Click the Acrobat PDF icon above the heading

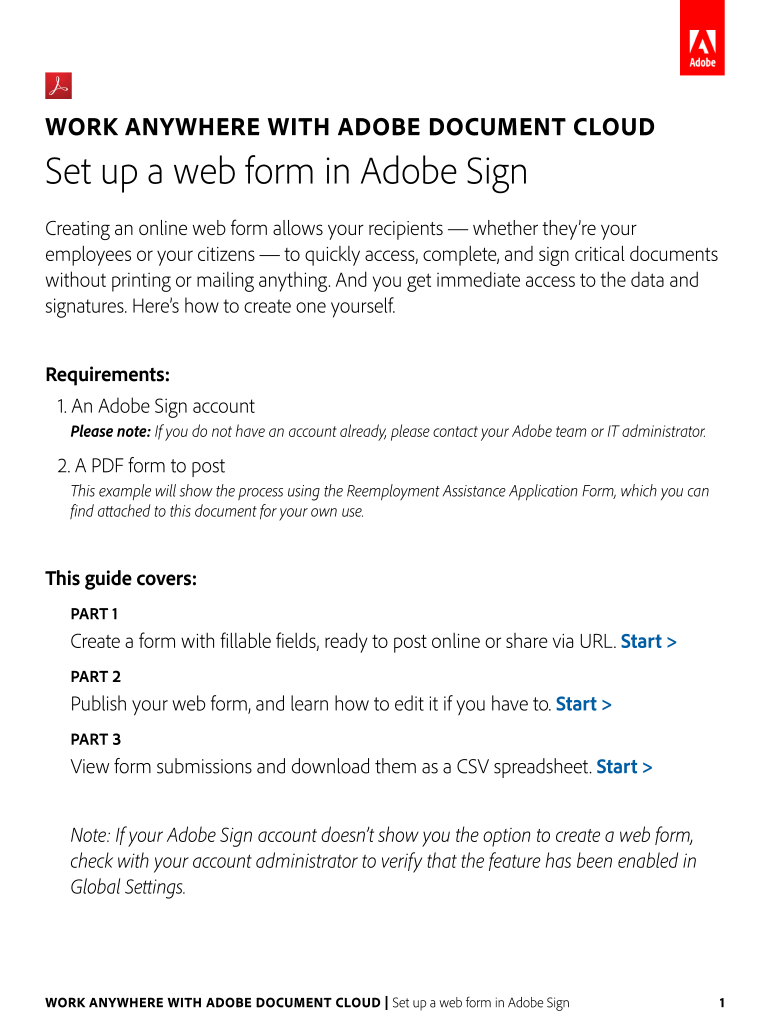(57, 86)
